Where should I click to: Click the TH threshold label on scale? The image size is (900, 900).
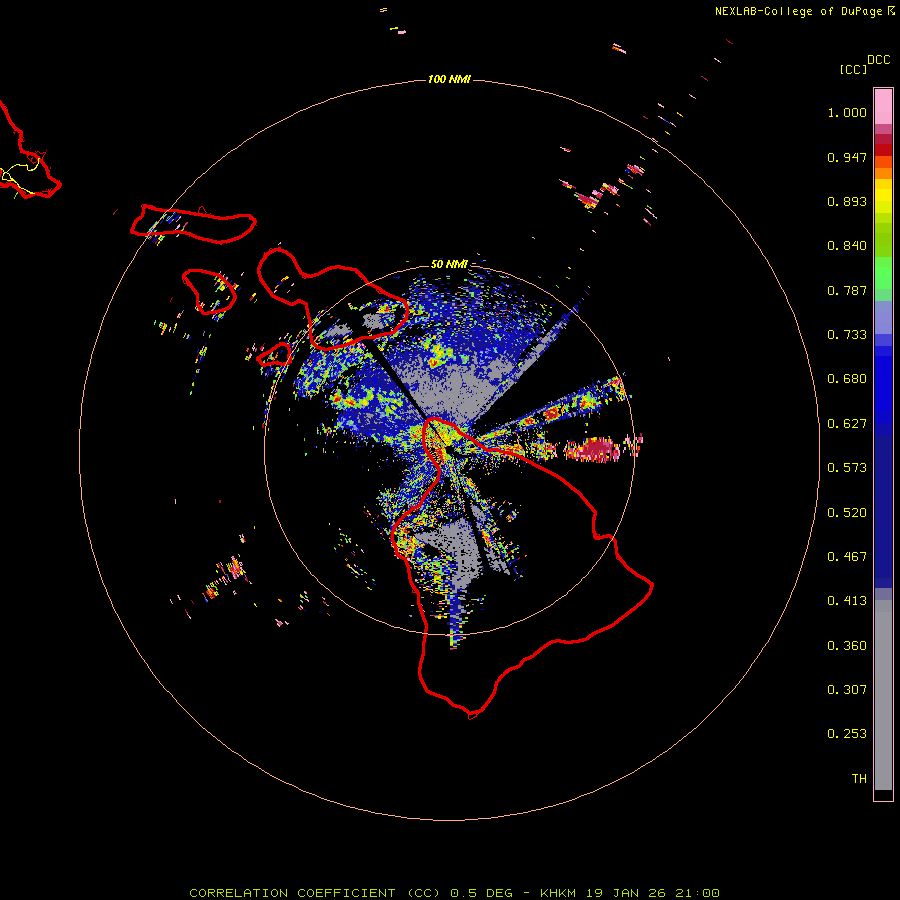click(859, 779)
